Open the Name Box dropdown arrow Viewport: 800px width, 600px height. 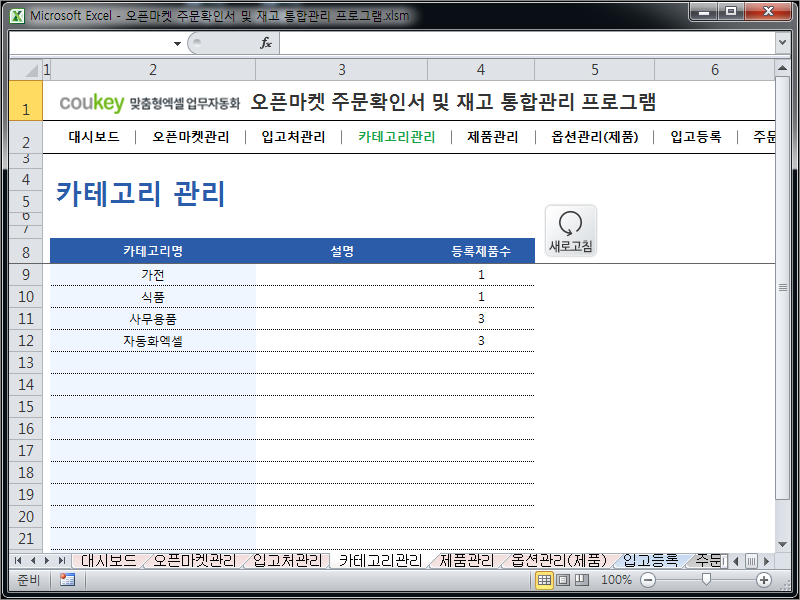tap(177, 43)
